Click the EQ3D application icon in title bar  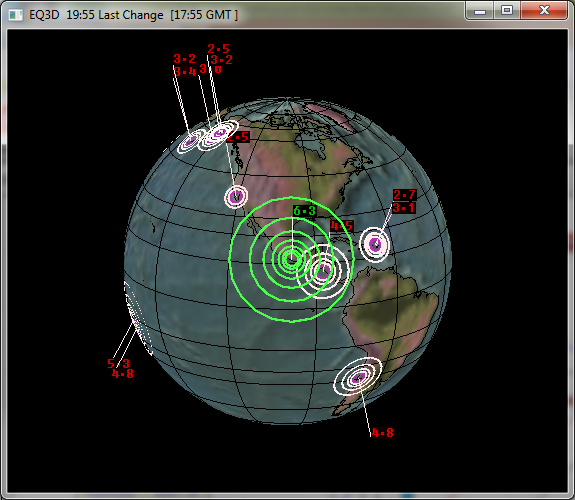pyautogui.click(x=15, y=15)
